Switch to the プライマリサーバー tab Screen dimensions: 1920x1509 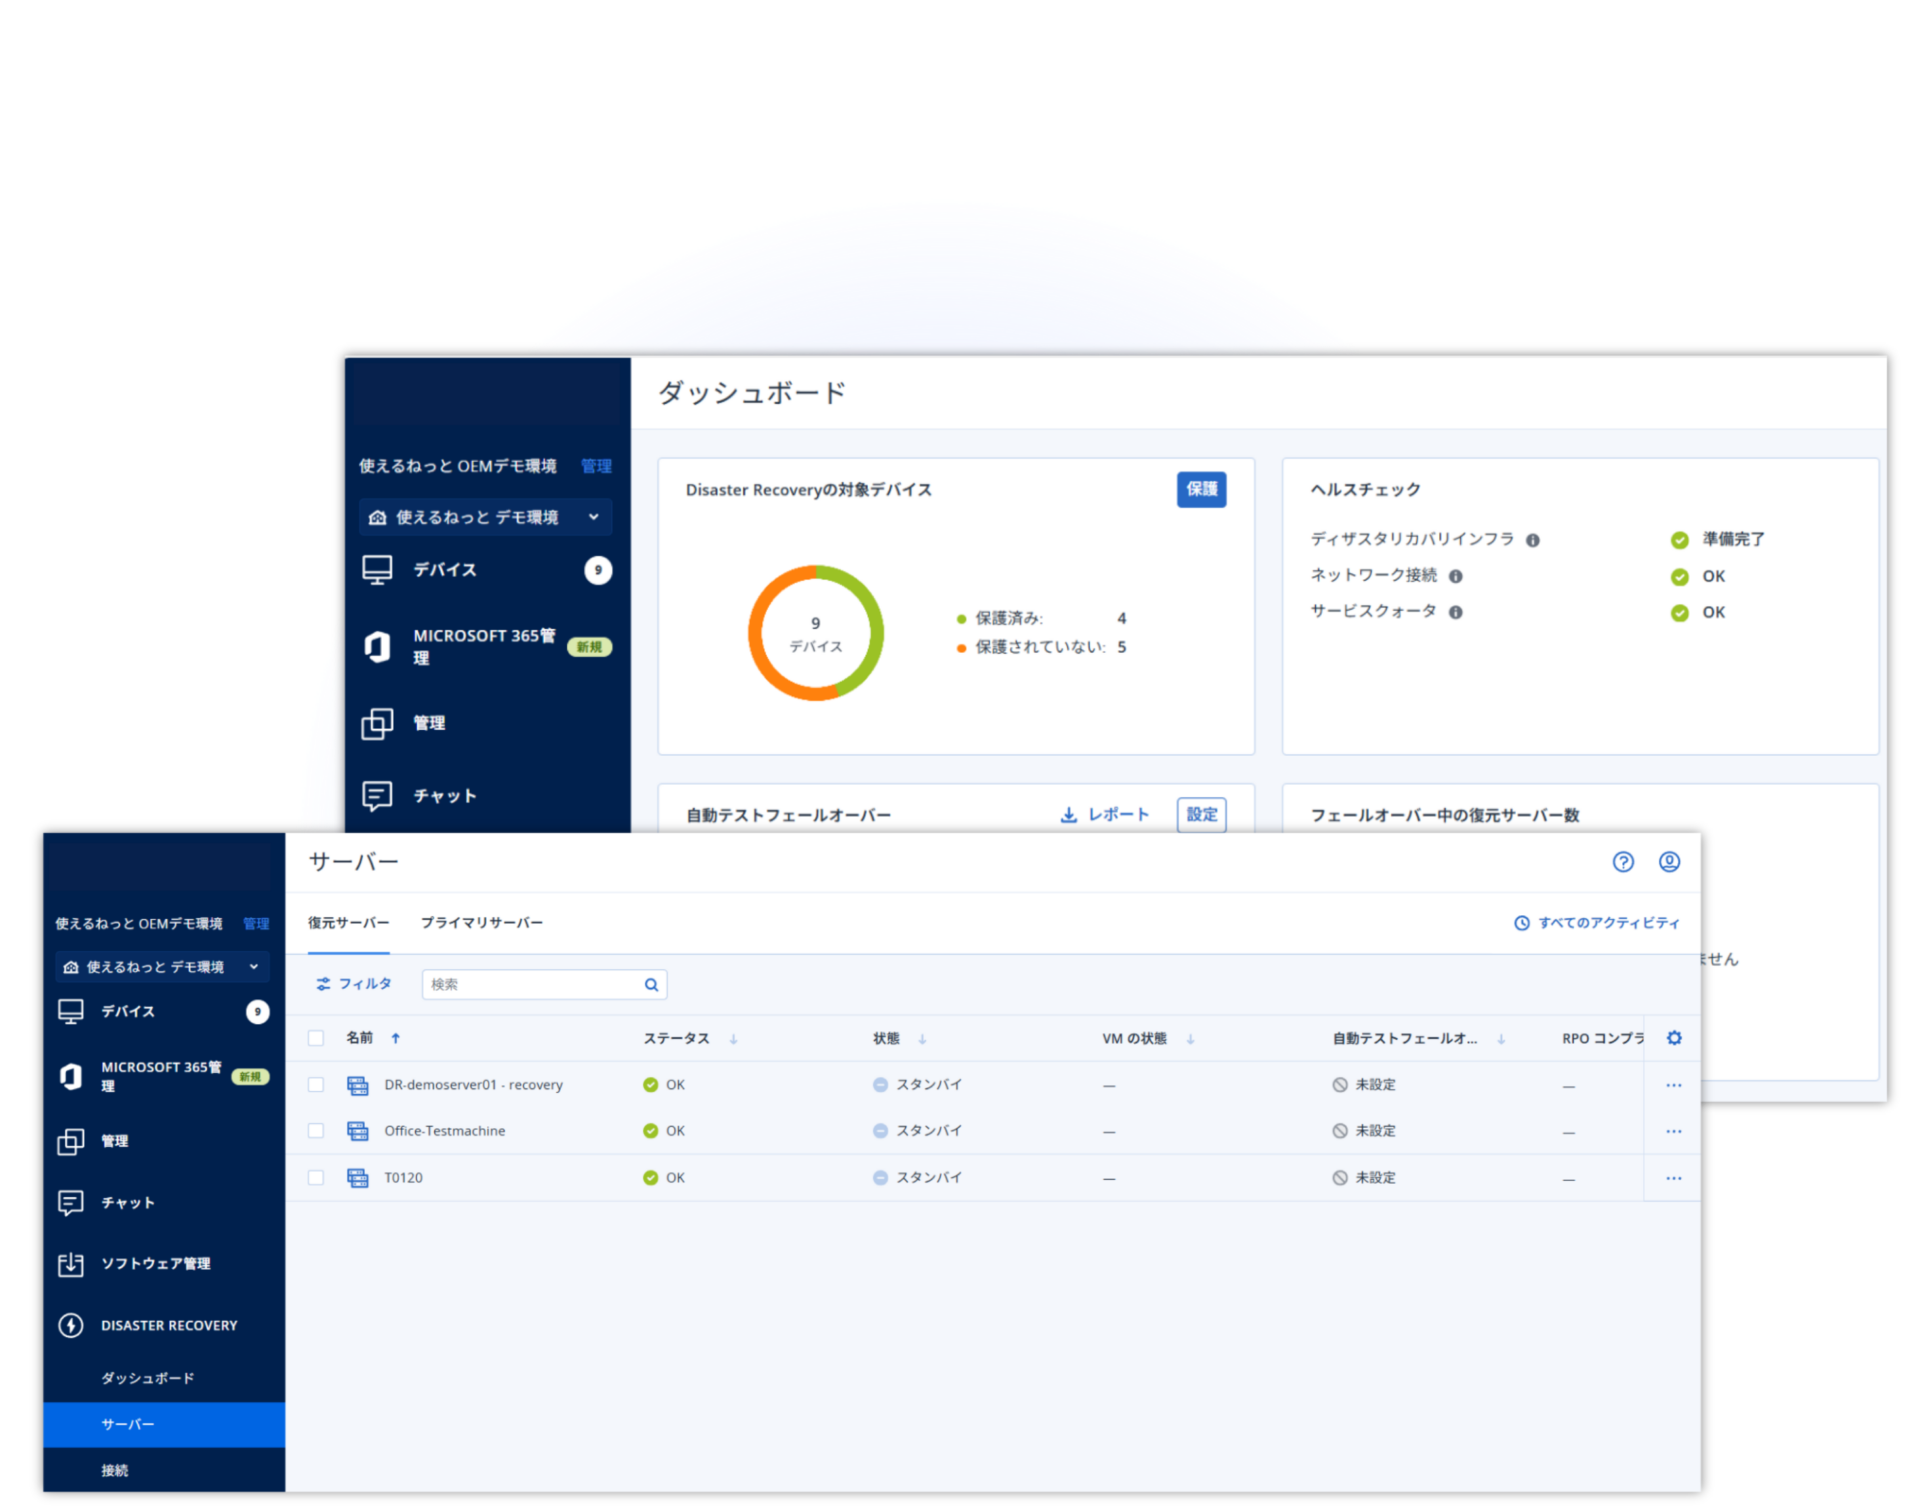point(481,922)
